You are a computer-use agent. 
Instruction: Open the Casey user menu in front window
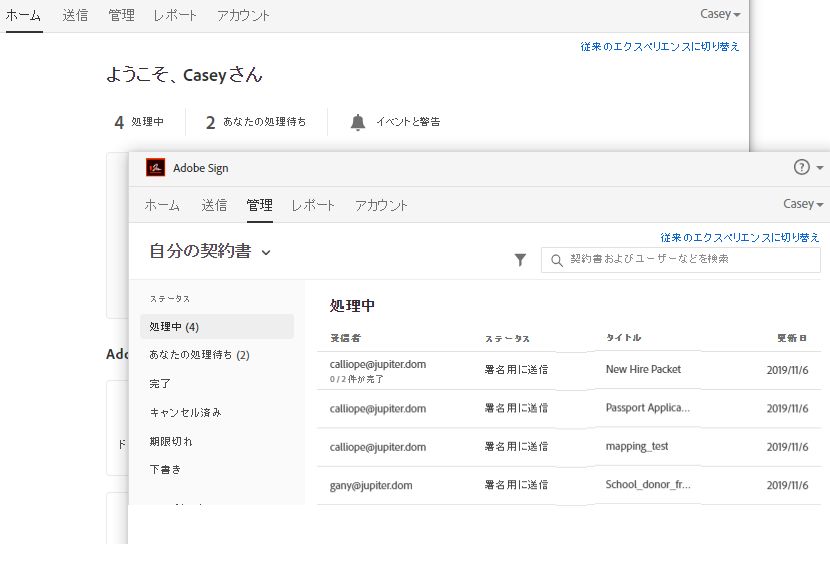point(802,204)
